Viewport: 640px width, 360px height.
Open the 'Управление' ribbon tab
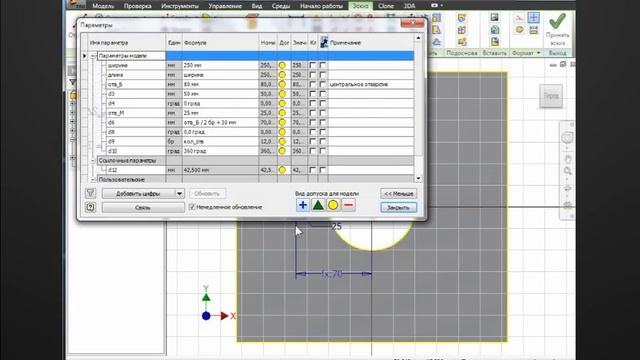[225, 6]
